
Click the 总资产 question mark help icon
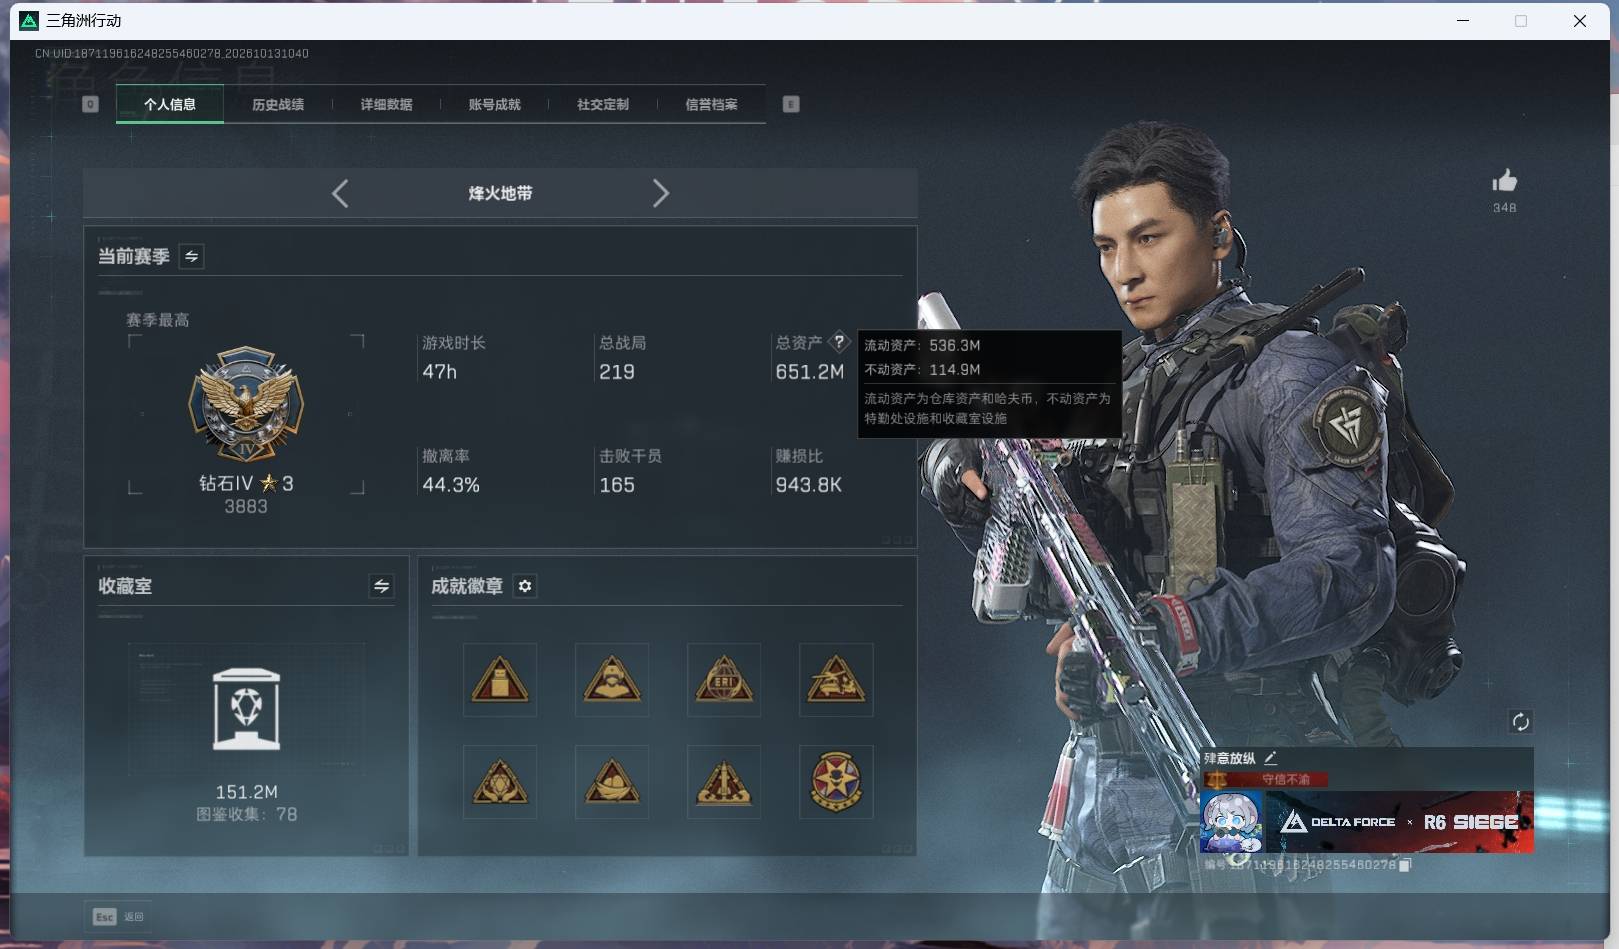click(x=839, y=342)
